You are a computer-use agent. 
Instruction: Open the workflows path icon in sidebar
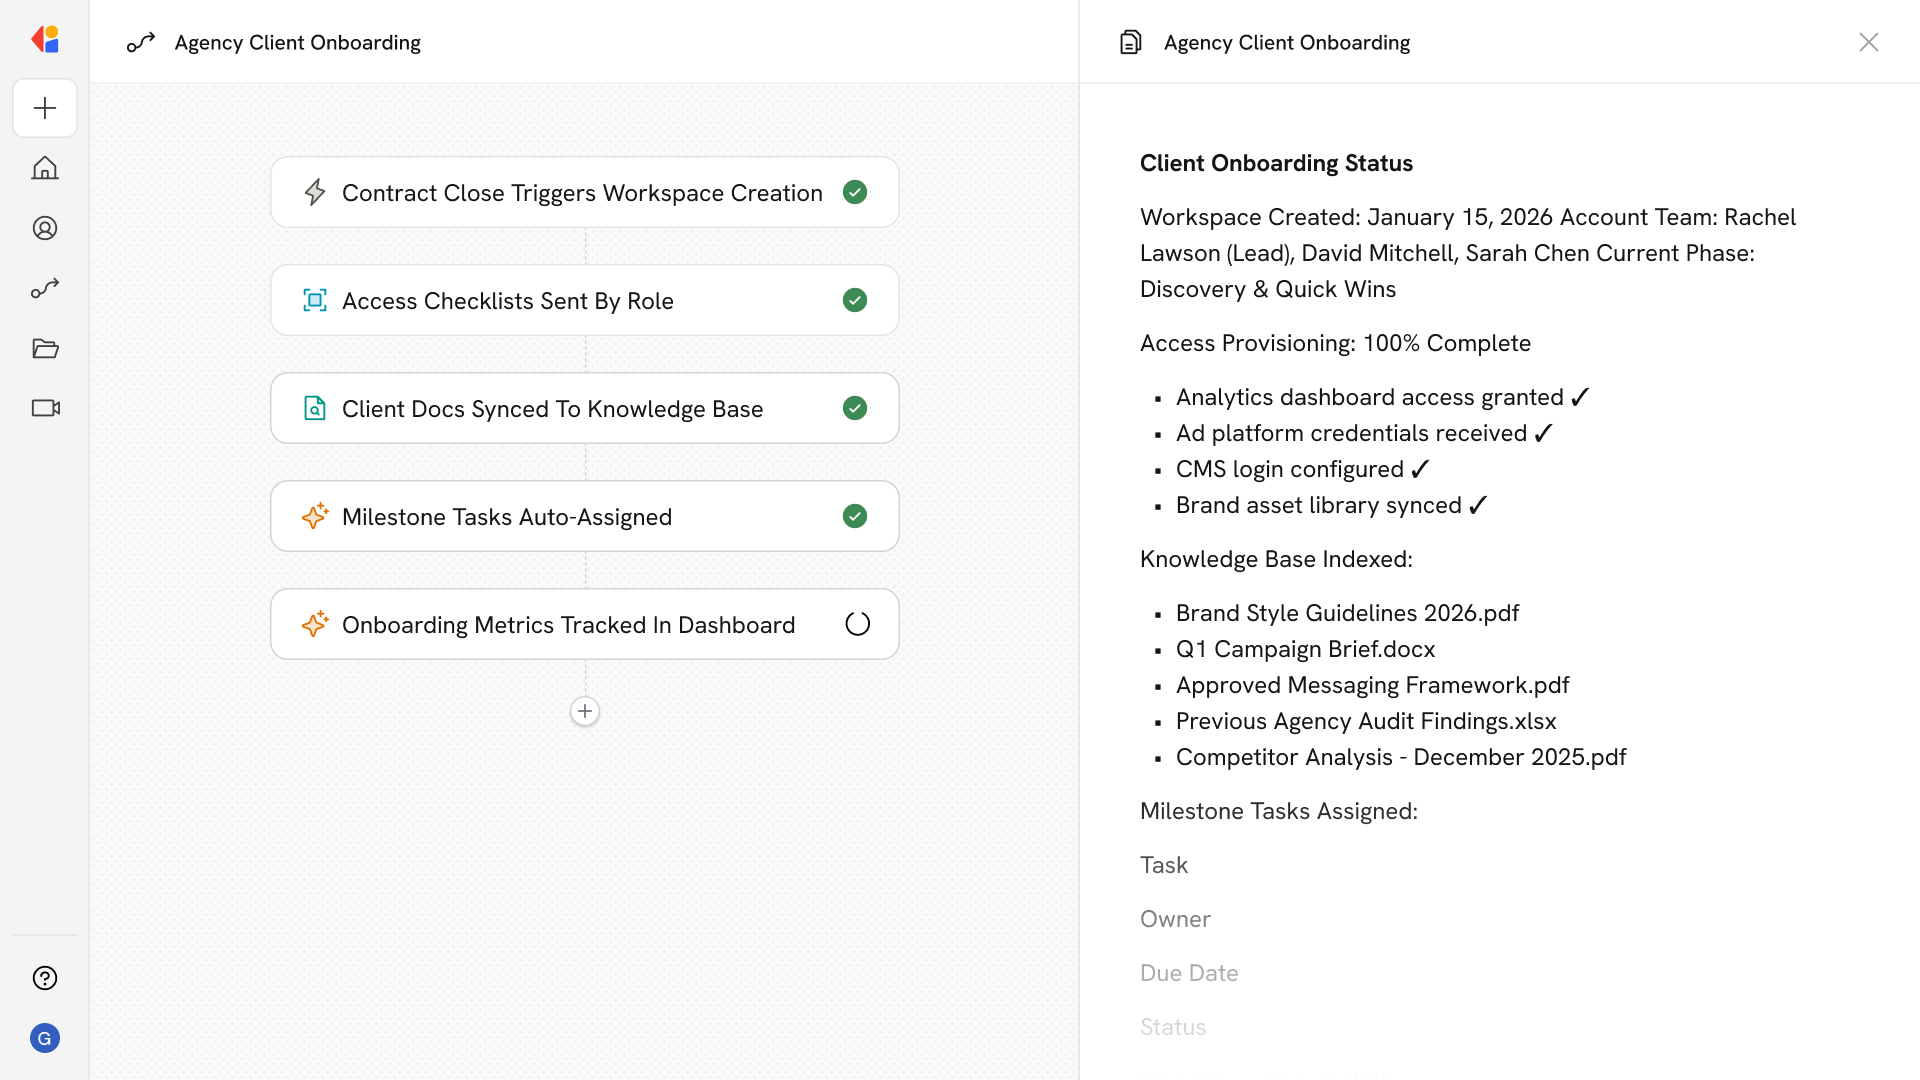45,288
